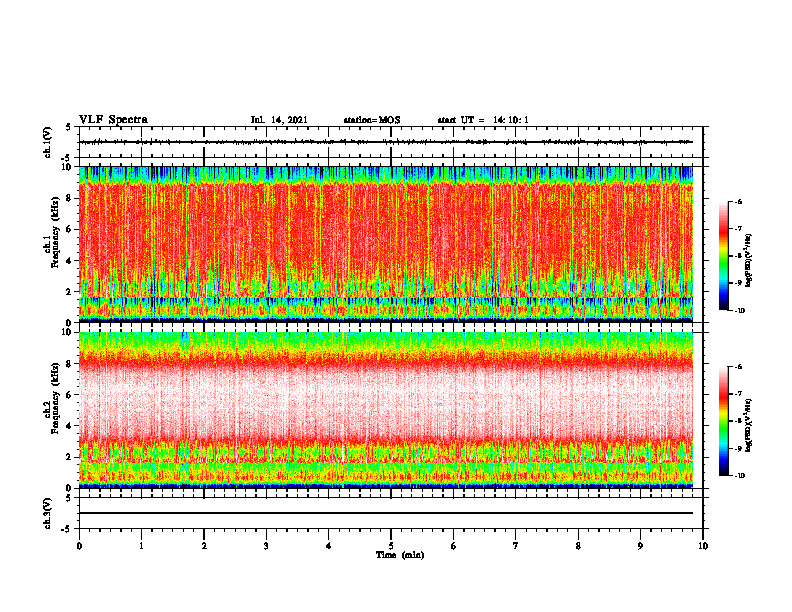Click time axis tick label "9"

click(640, 546)
